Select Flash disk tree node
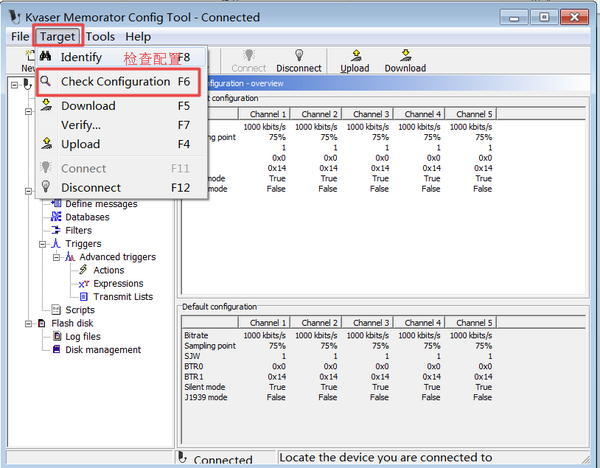This screenshot has width=600, height=468. point(72,323)
